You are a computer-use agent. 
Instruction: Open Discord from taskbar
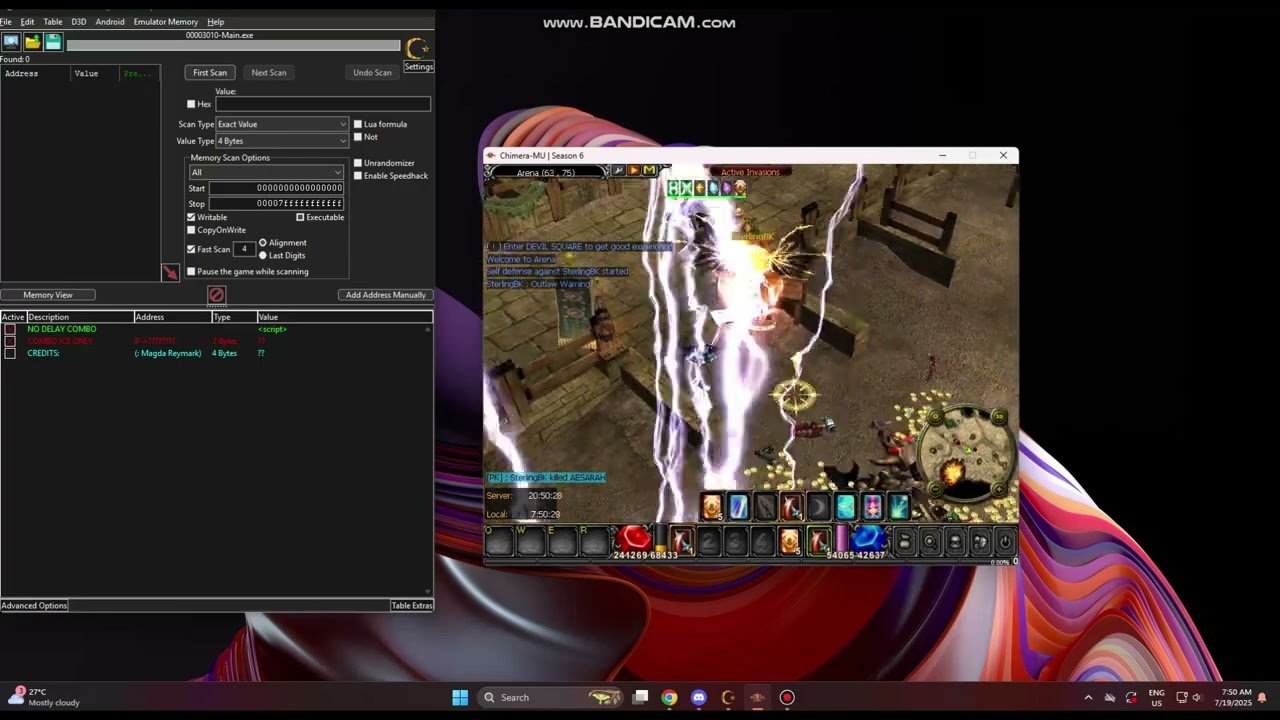click(x=698, y=697)
